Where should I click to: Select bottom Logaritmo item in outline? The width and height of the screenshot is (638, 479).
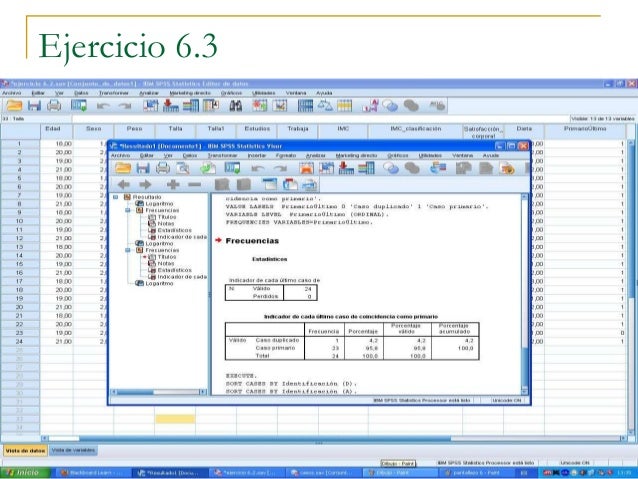pos(159,283)
